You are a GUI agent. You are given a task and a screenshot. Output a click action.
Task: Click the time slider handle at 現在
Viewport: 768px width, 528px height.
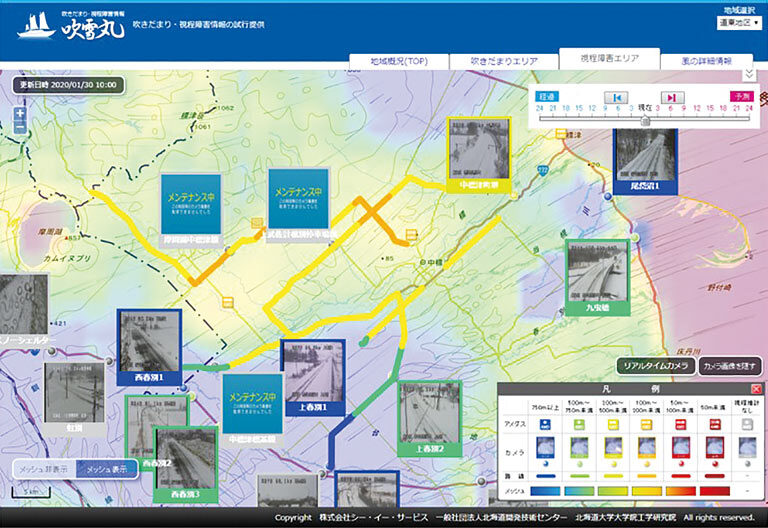tap(646, 120)
